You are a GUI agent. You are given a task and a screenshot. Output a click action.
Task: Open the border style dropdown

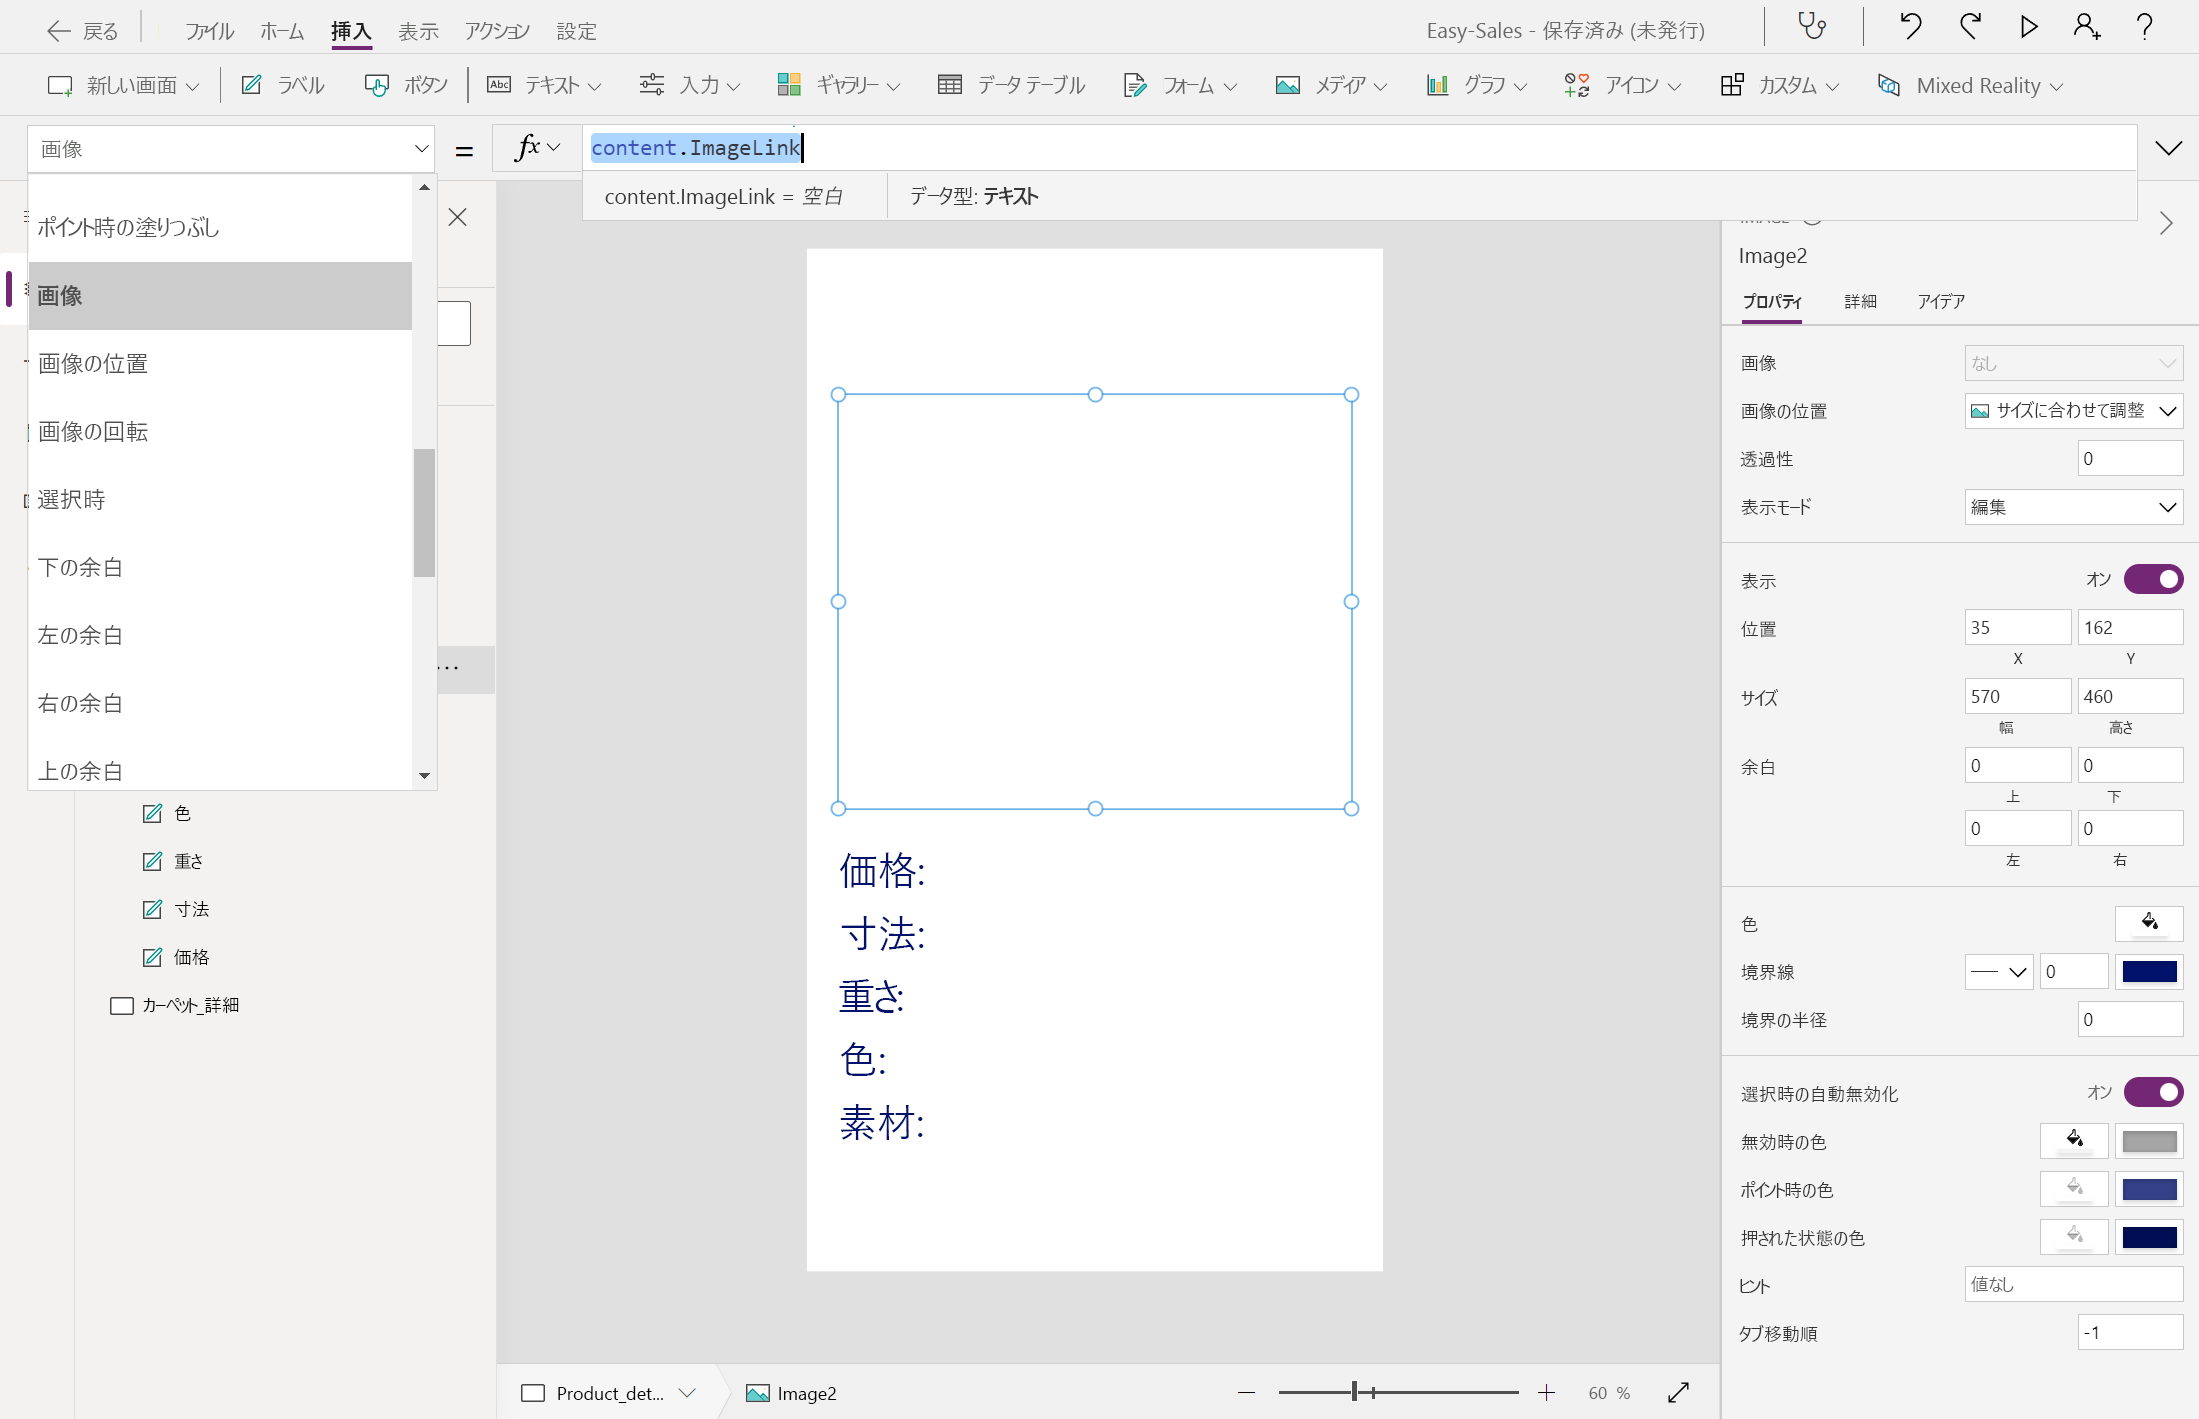click(x=1999, y=971)
